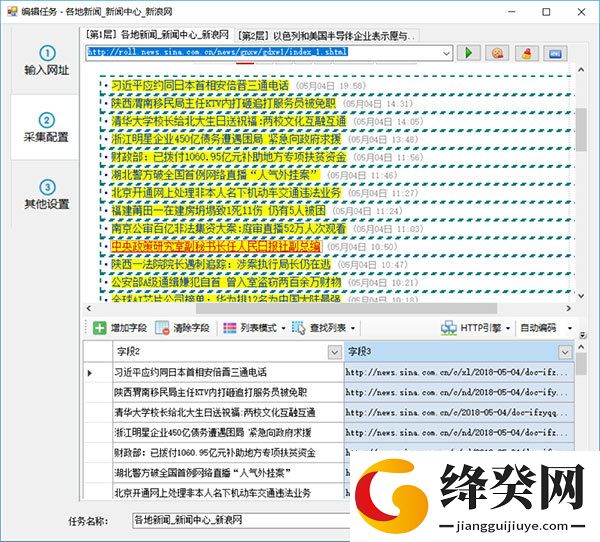This screenshot has height=542, width=600.
Task: Click the app icon in title bar
Action: [12, 11]
